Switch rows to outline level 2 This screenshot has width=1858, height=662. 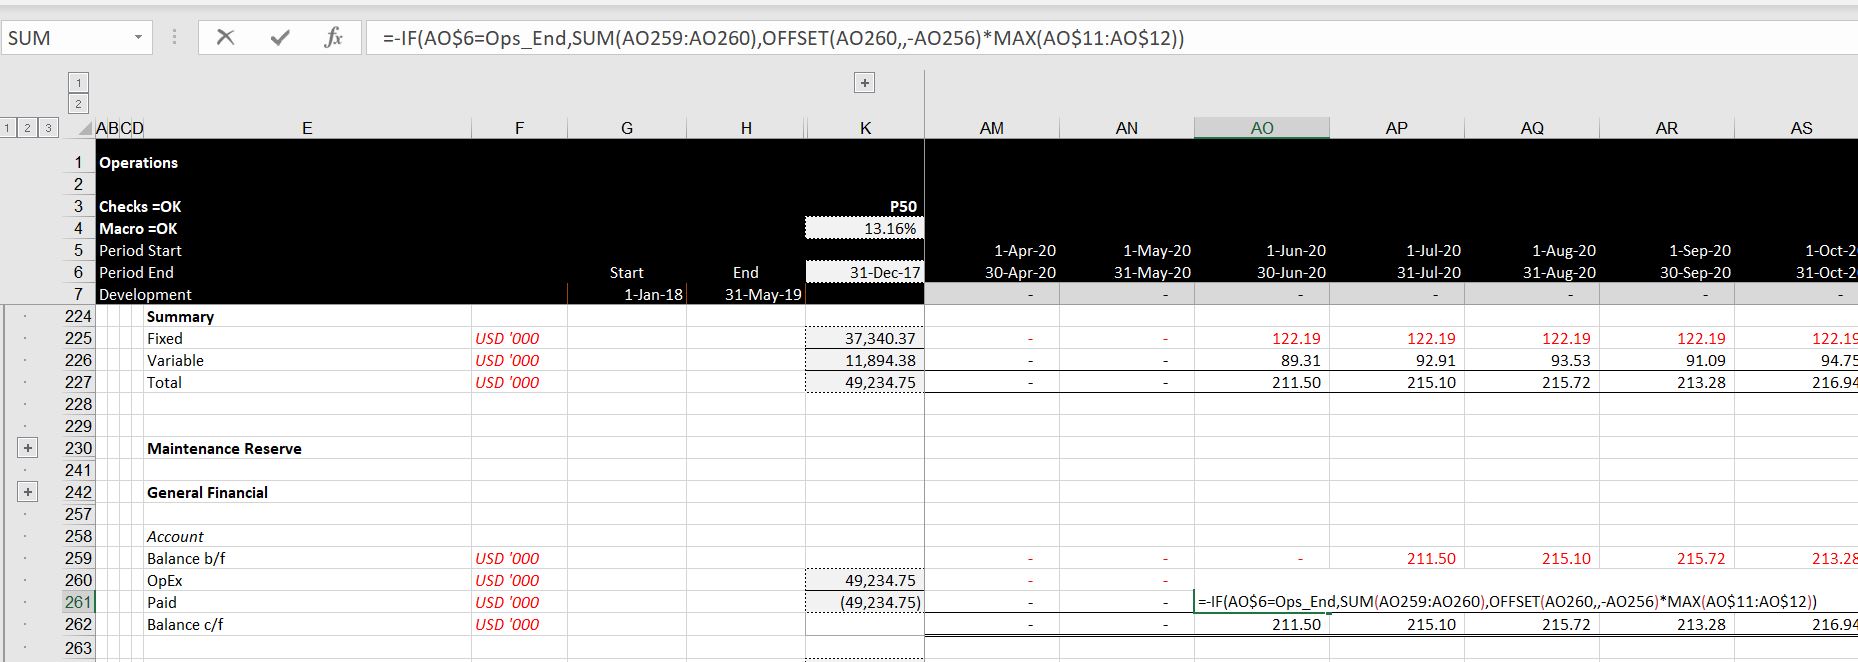coord(28,128)
